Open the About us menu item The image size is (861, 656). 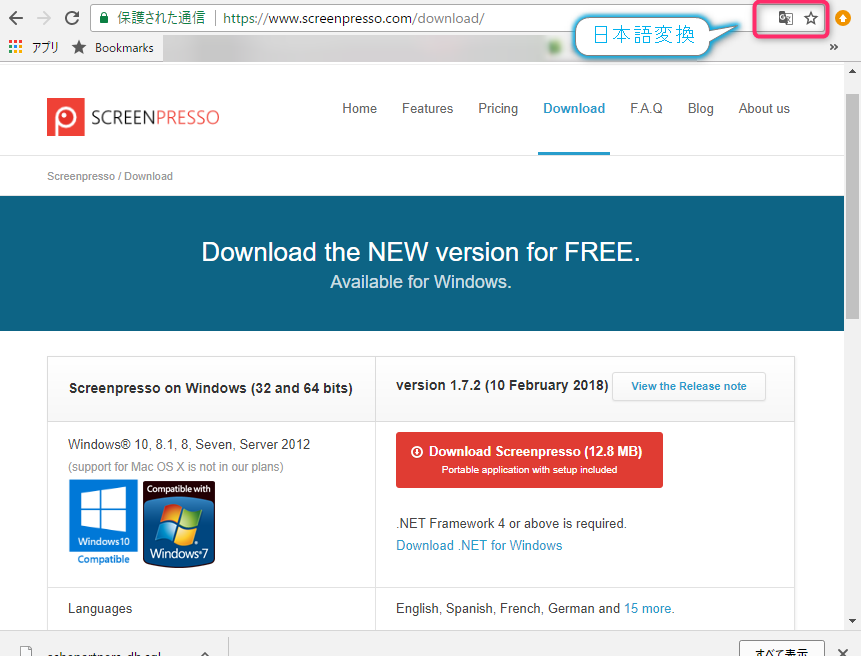tap(764, 109)
